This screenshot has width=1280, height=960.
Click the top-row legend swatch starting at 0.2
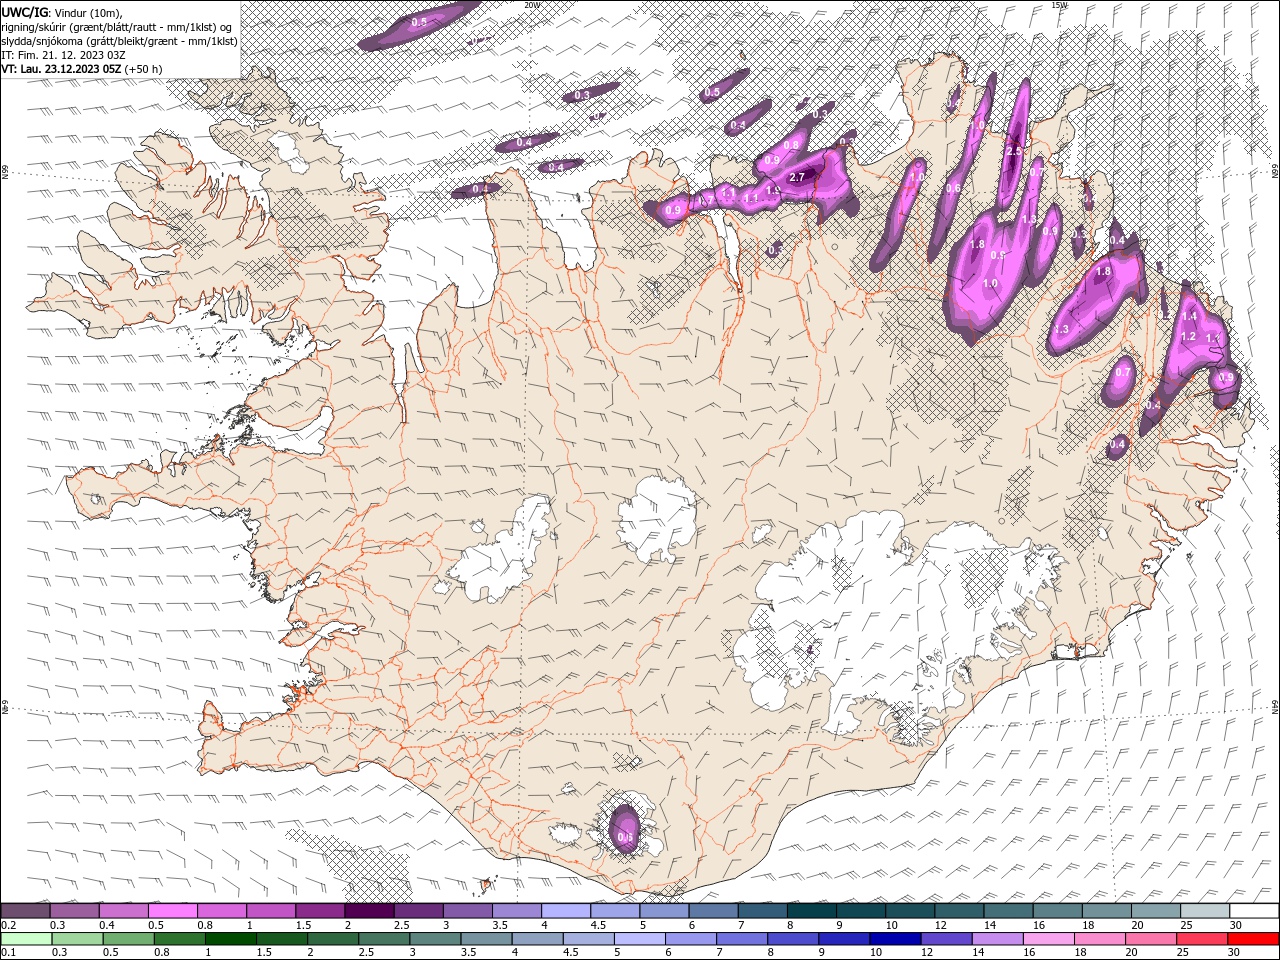[x=25, y=911]
